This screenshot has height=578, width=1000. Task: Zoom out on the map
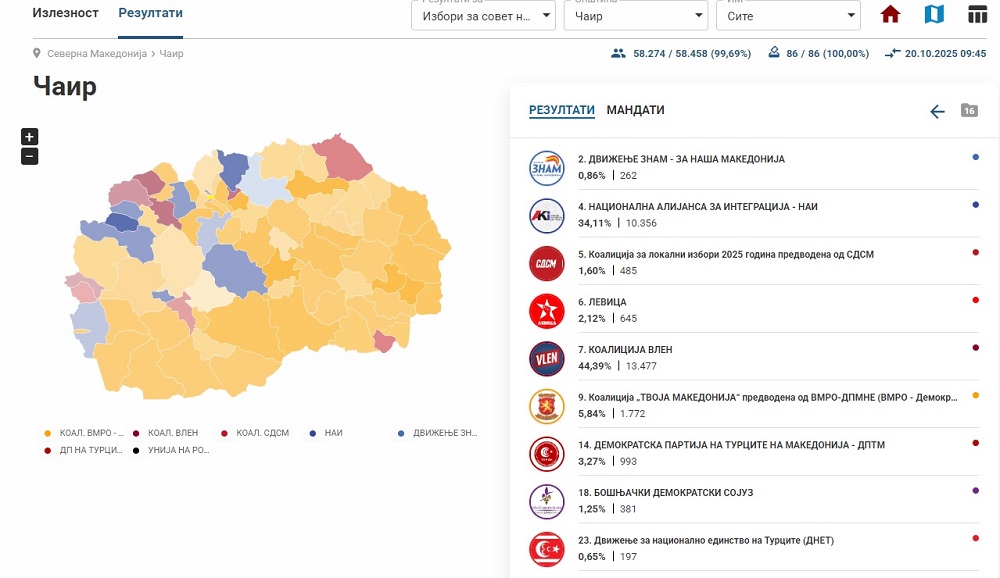[30, 156]
